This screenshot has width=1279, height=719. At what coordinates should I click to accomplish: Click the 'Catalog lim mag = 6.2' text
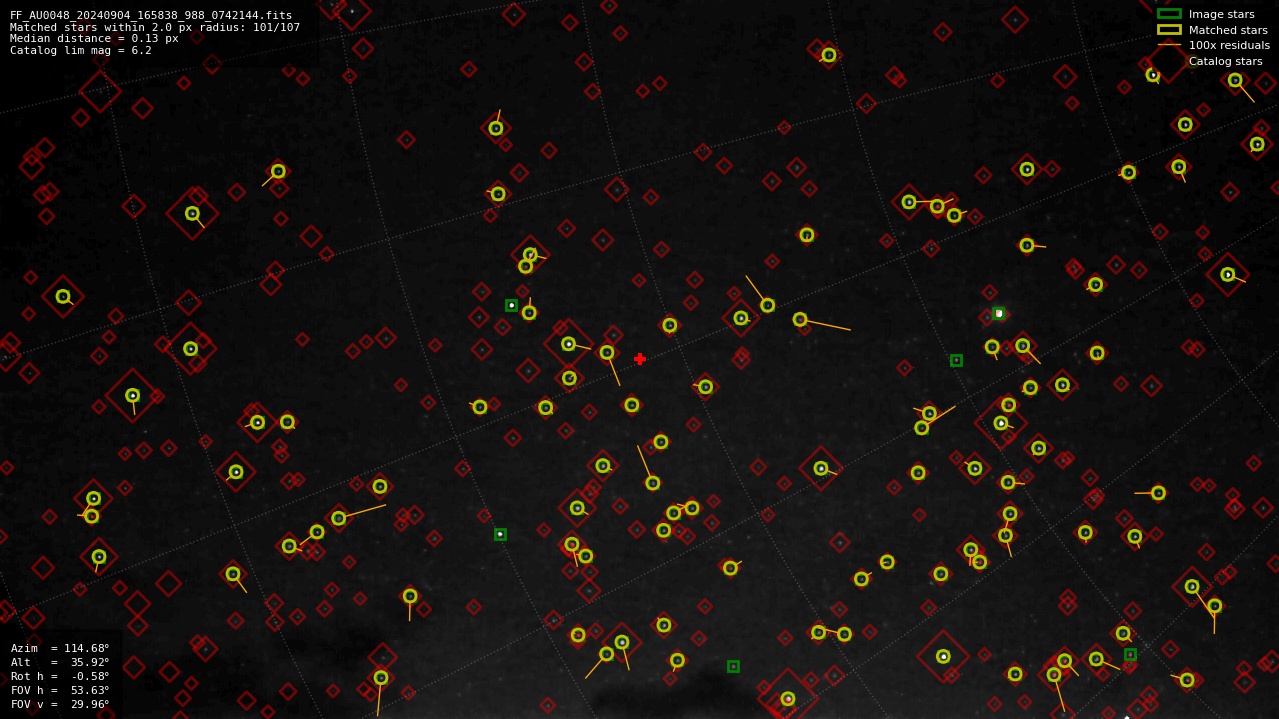click(81, 50)
